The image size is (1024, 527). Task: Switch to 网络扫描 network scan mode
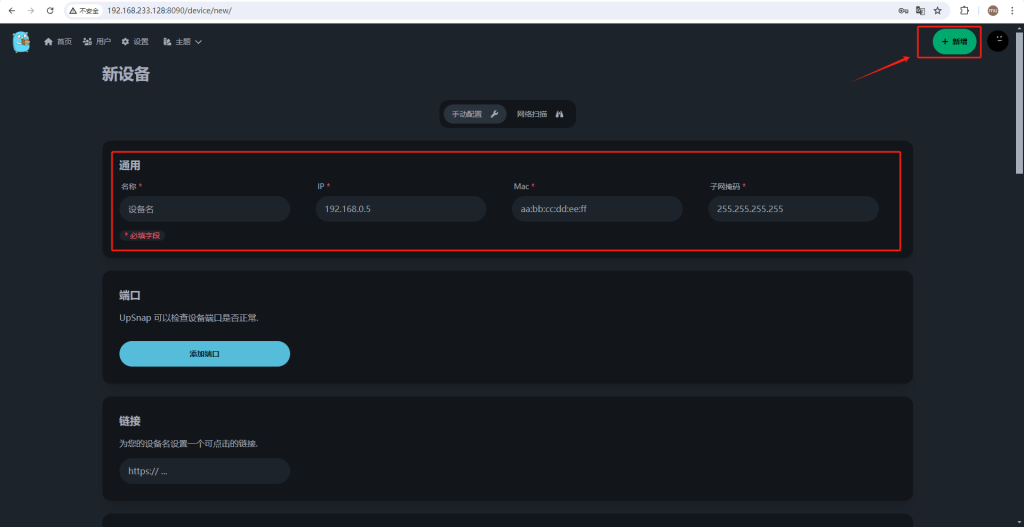coord(540,114)
